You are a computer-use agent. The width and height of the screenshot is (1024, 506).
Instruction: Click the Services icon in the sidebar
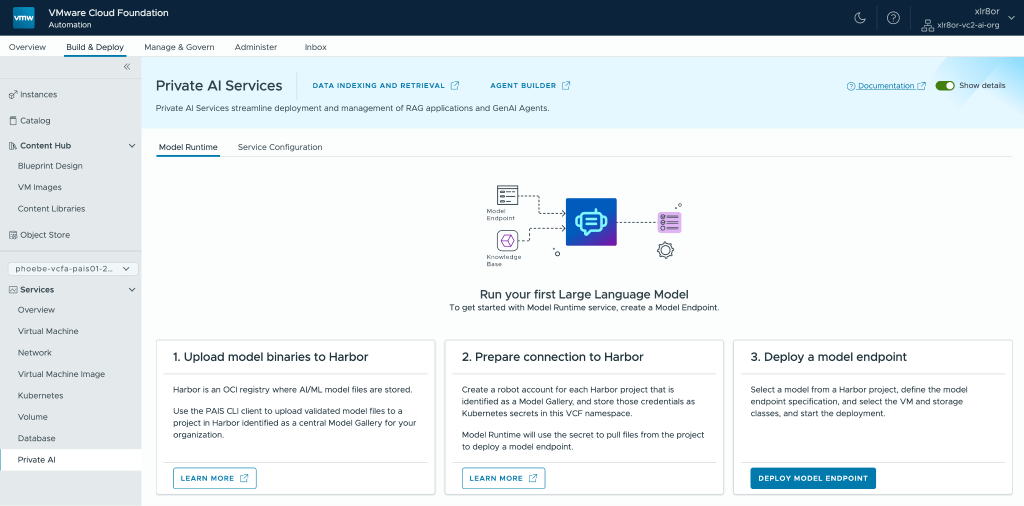click(x=13, y=289)
